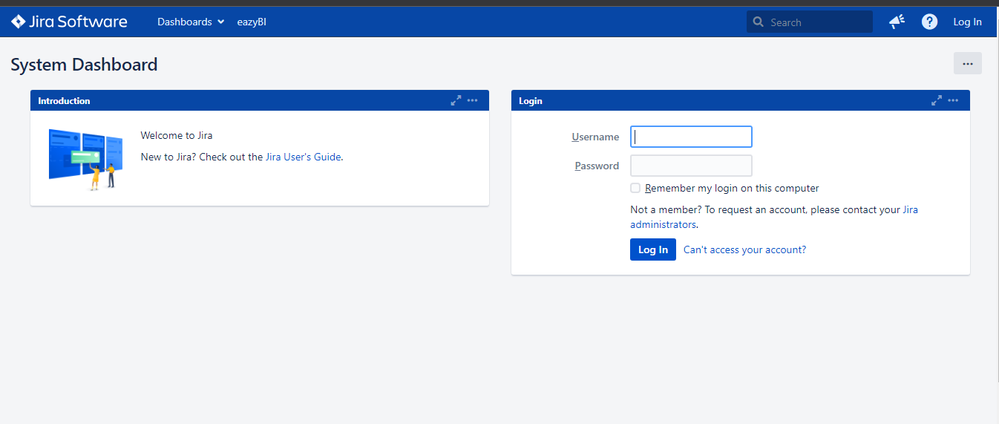The image size is (999, 424).
Task: Open the Help question mark icon
Action: [930, 22]
